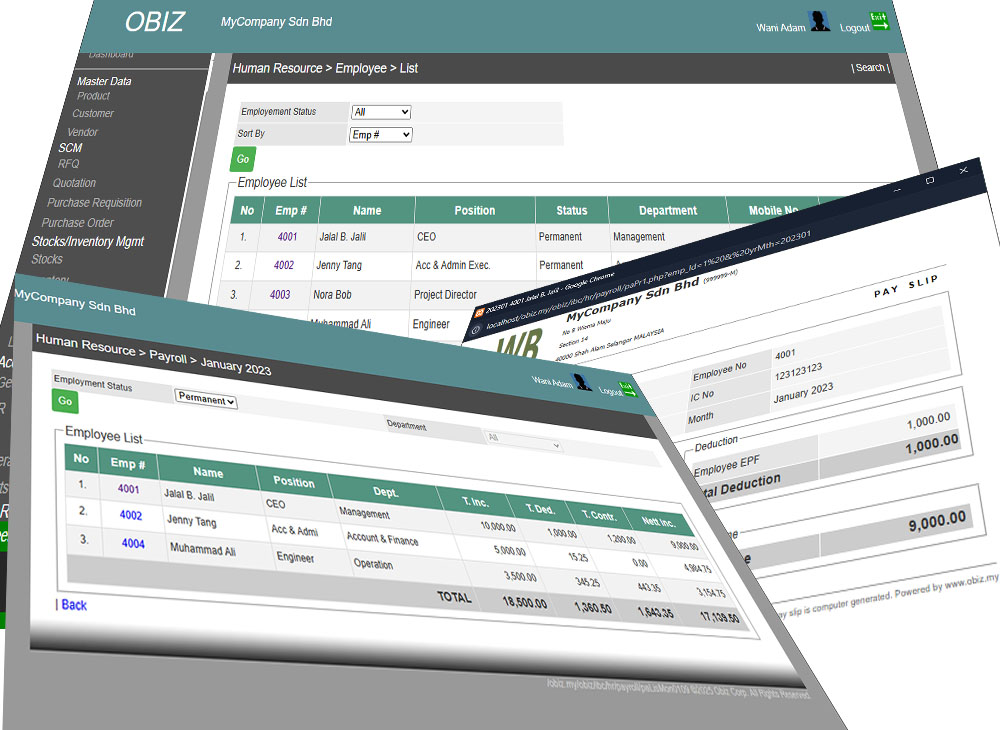The height and width of the screenshot is (730, 1000).
Task: Click the Account & Finance department cell
Action: point(383,539)
